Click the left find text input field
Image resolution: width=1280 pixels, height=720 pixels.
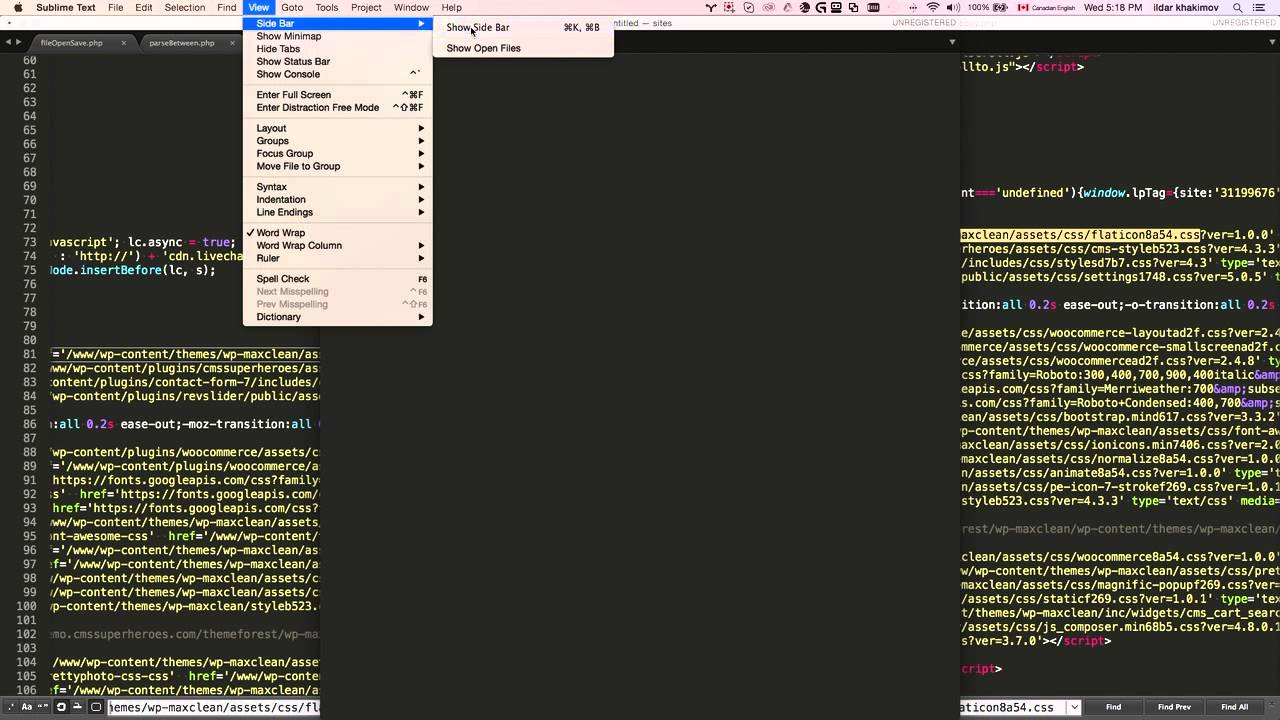tap(214, 707)
